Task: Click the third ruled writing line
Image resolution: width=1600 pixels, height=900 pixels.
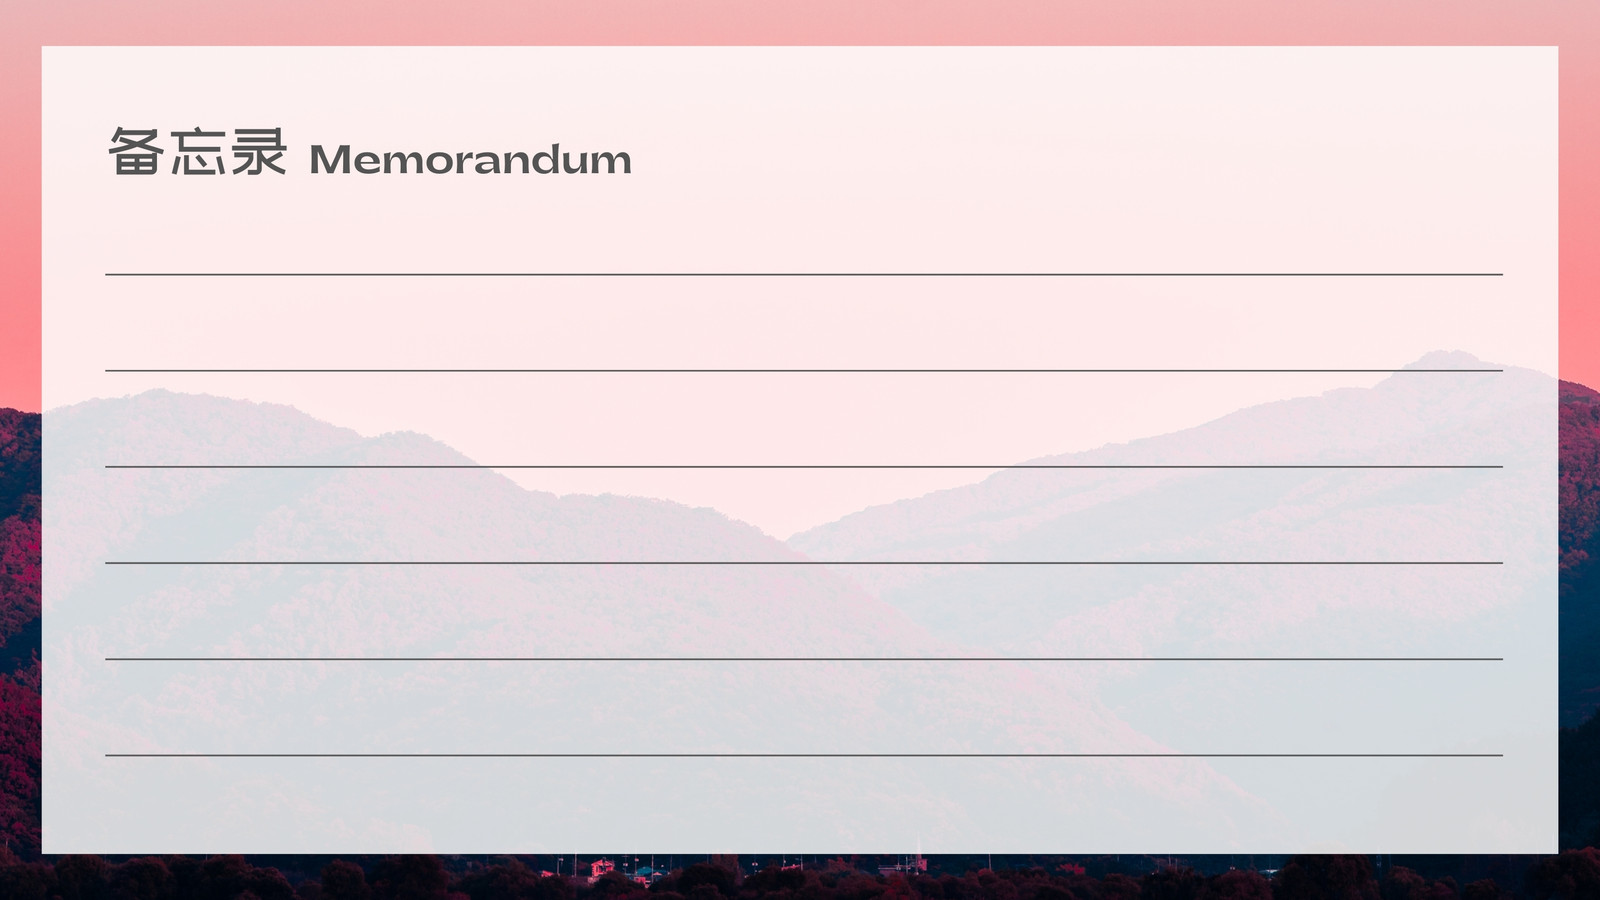Action: coord(803,467)
